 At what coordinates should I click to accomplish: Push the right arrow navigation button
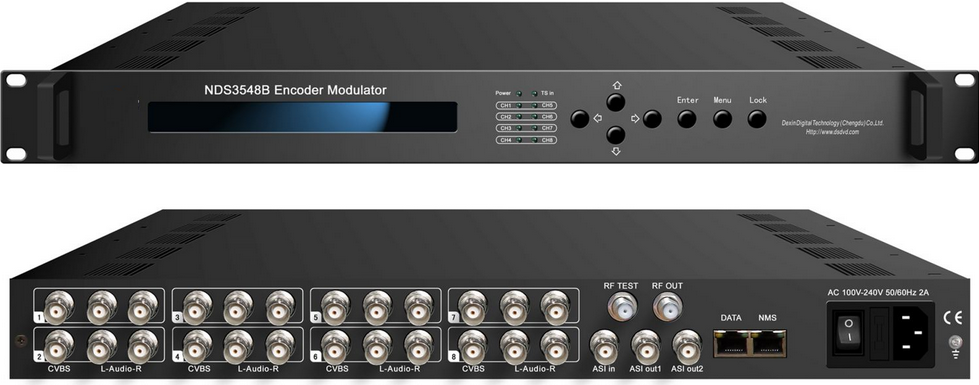(x=652, y=119)
